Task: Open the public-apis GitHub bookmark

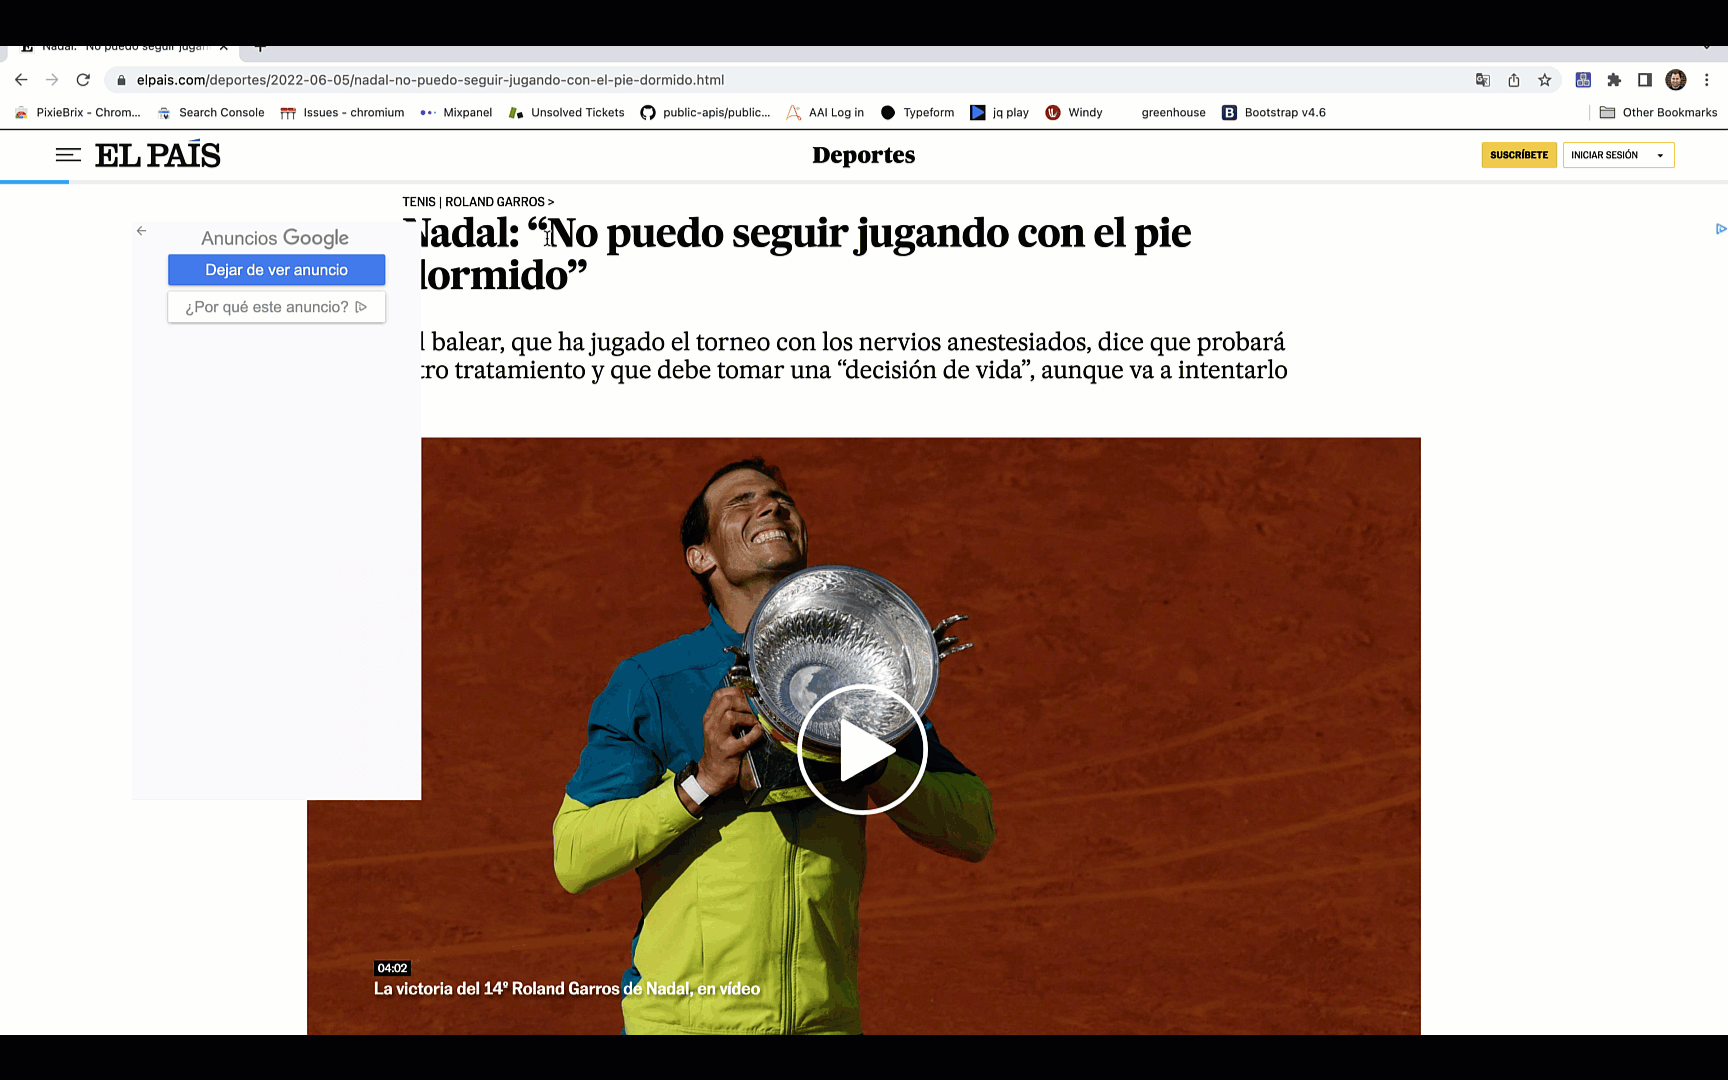Action: (706, 113)
